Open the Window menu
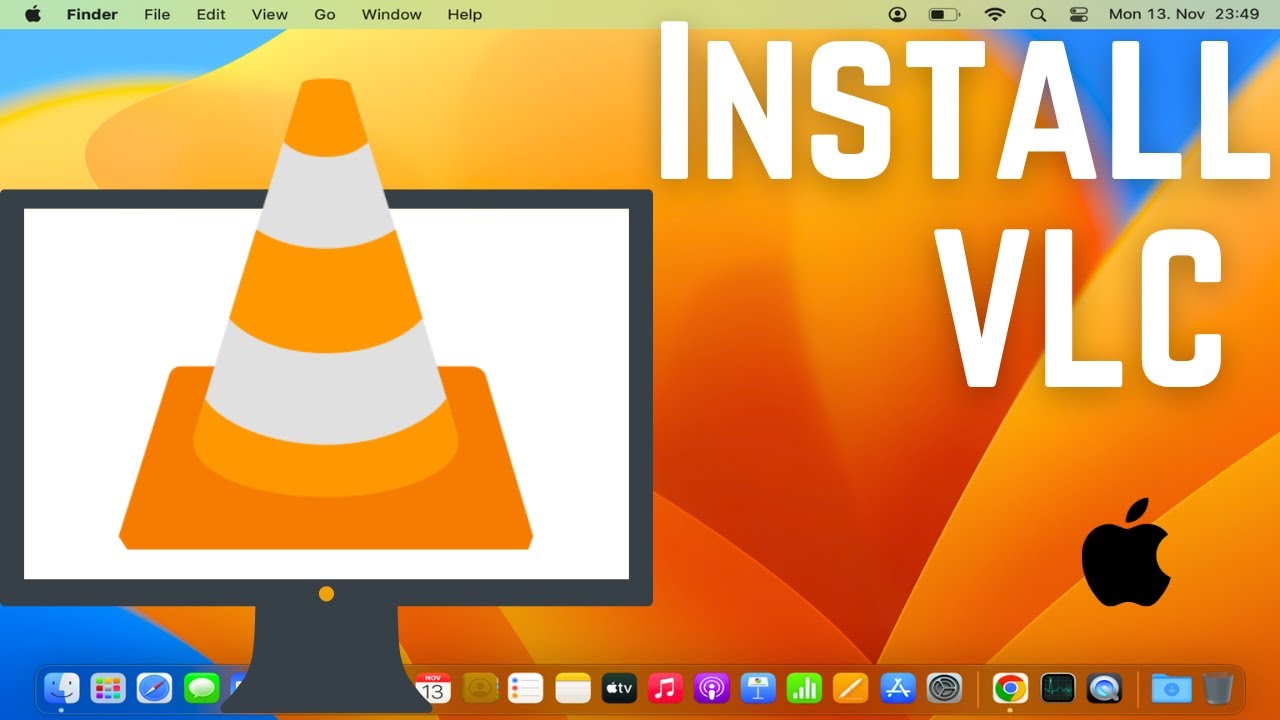The image size is (1280, 720). click(x=392, y=14)
